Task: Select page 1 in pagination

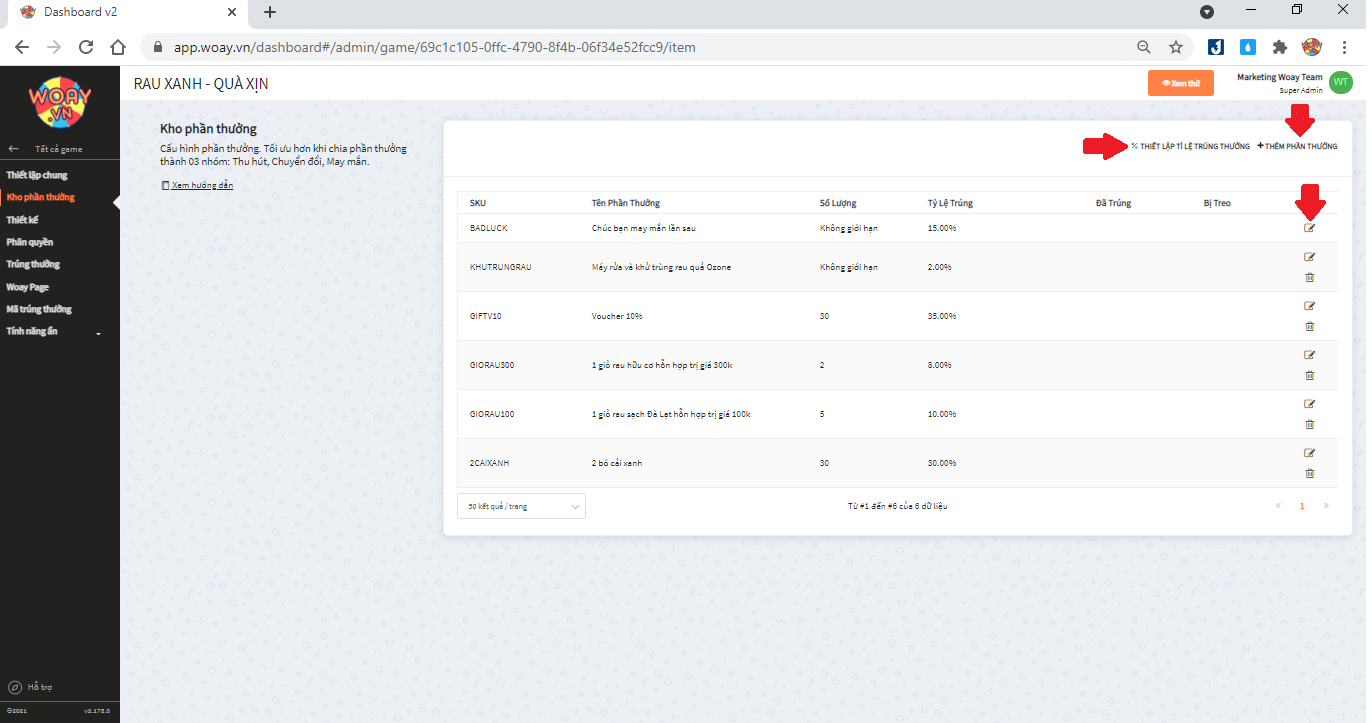Action: (1302, 506)
